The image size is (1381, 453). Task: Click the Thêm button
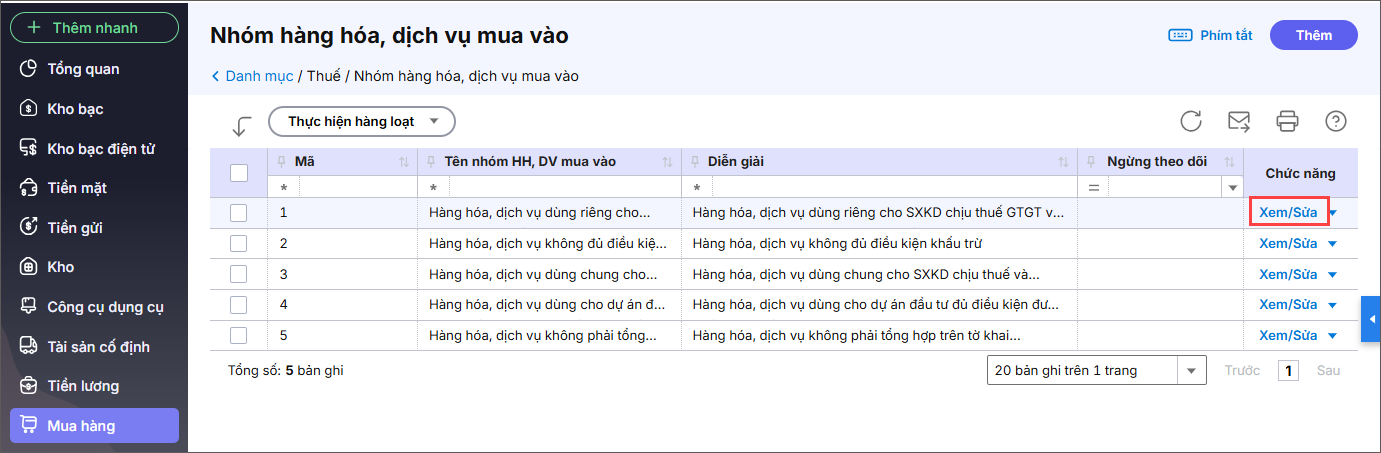(1313, 35)
